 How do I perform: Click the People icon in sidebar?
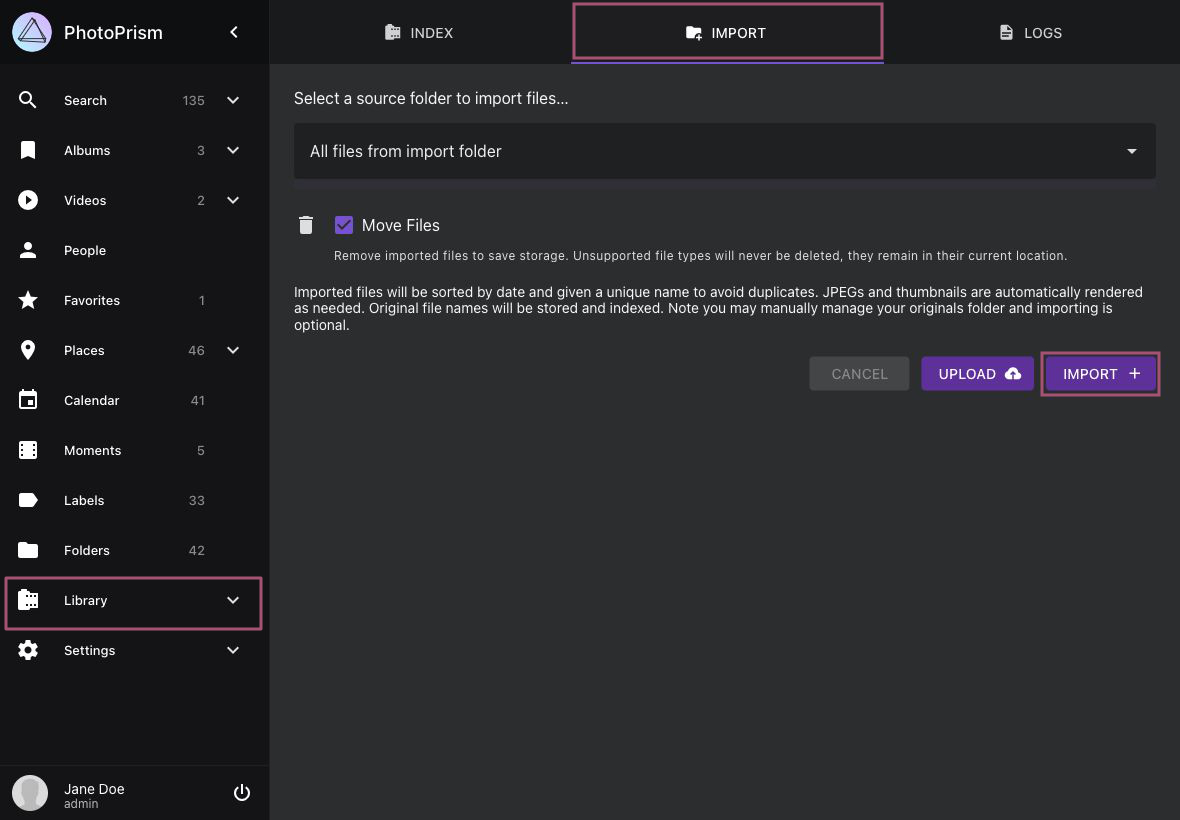tap(27, 249)
